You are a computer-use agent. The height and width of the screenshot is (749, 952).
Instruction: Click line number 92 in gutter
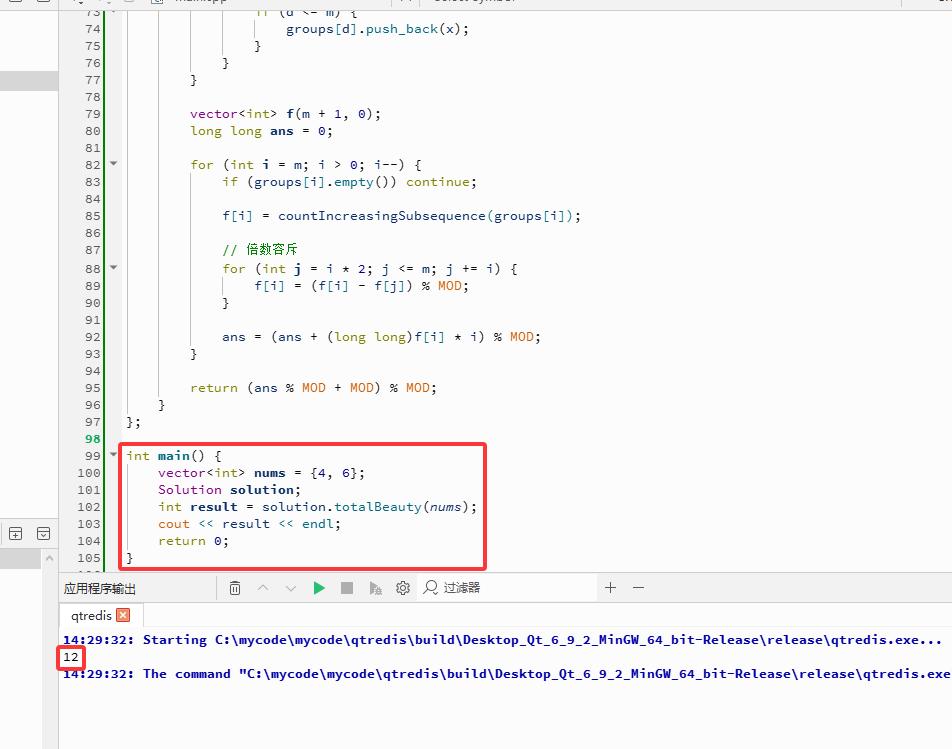coord(92,337)
